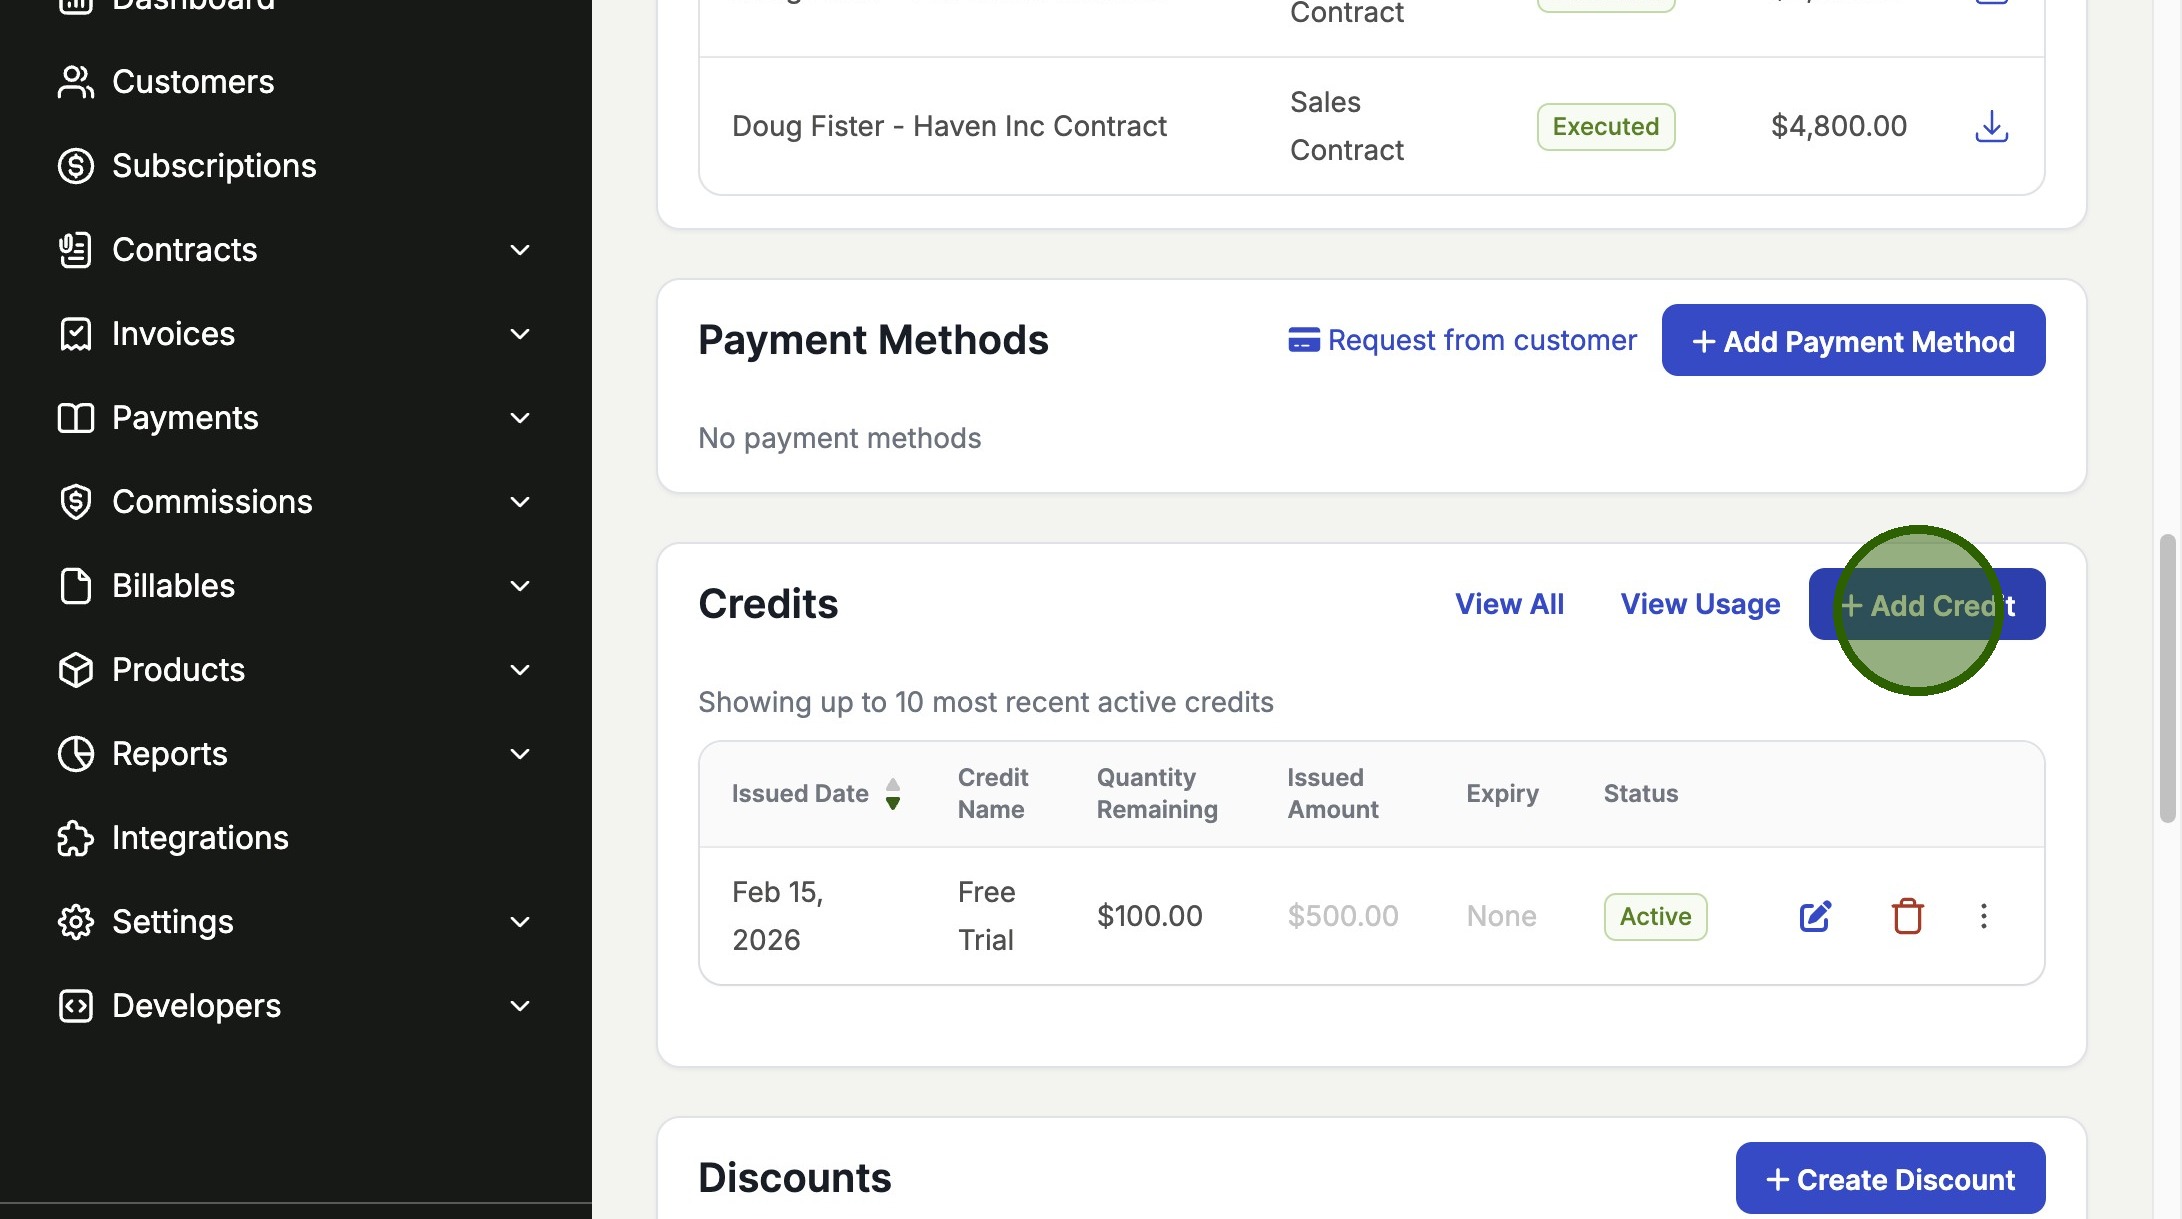Click the Request from customer card icon
Viewport: 2182px width, 1219px height.
1303,341
